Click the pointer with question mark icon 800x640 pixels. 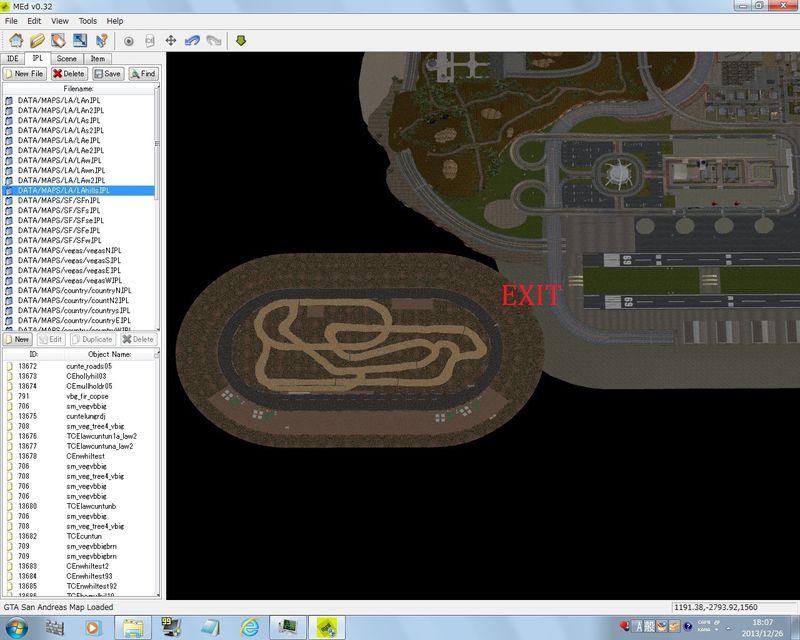click(102, 40)
